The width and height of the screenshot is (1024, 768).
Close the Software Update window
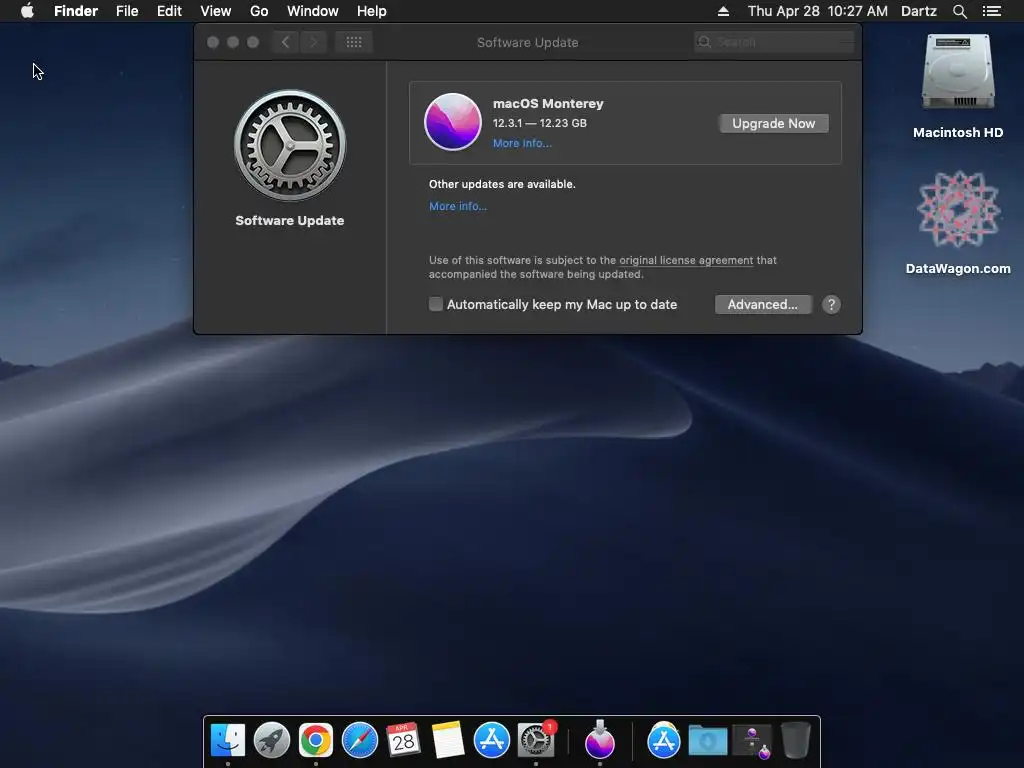[213, 42]
